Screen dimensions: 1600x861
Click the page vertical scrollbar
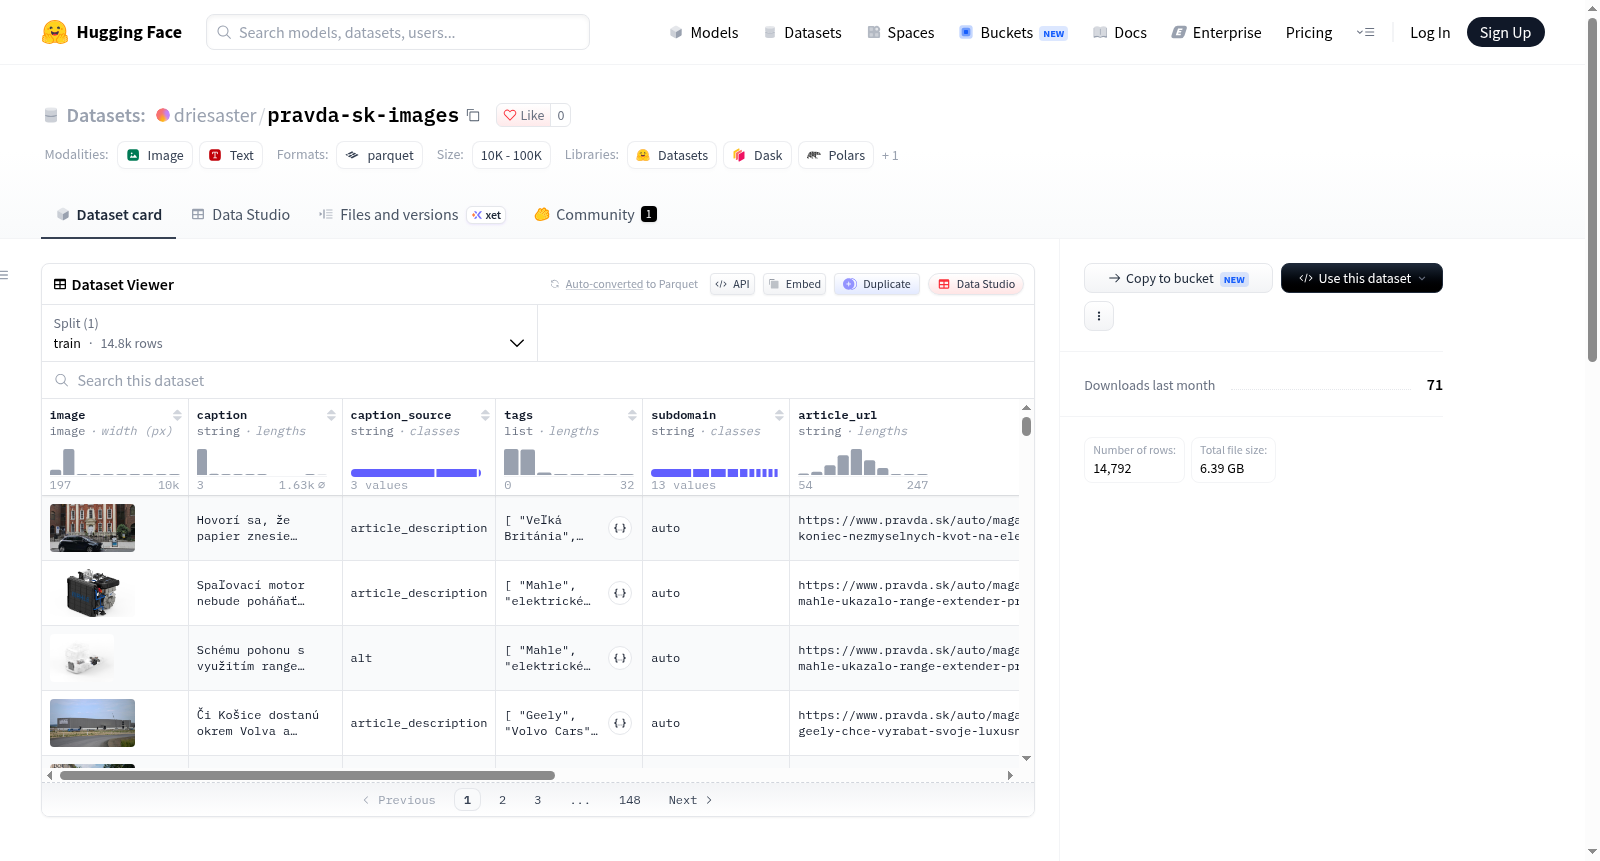pyautogui.click(x=1592, y=190)
